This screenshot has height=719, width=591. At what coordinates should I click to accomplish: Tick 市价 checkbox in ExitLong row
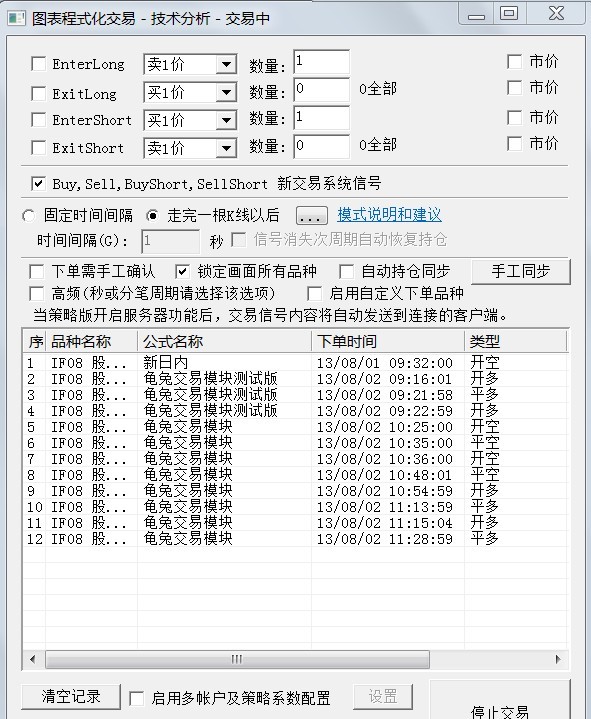tap(514, 88)
